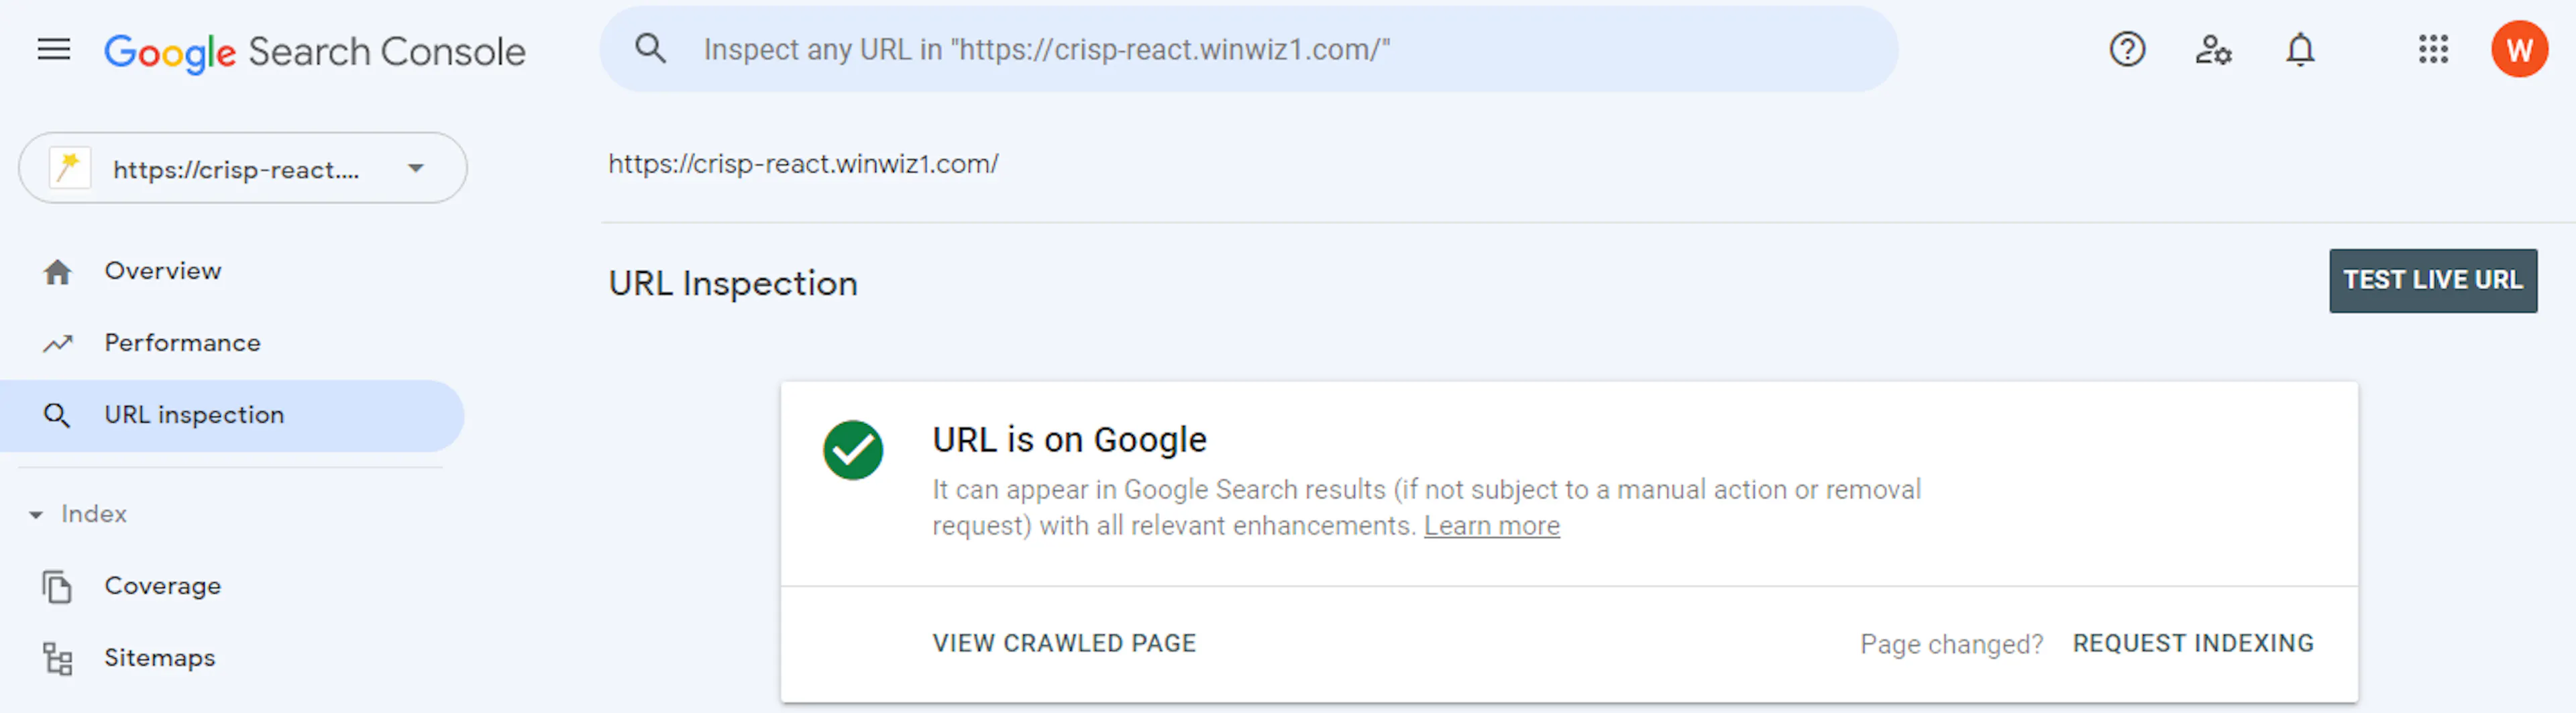Click the magnifier icon in URL search bar
Screen dimensions: 2576x713
pyautogui.click(x=651, y=48)
